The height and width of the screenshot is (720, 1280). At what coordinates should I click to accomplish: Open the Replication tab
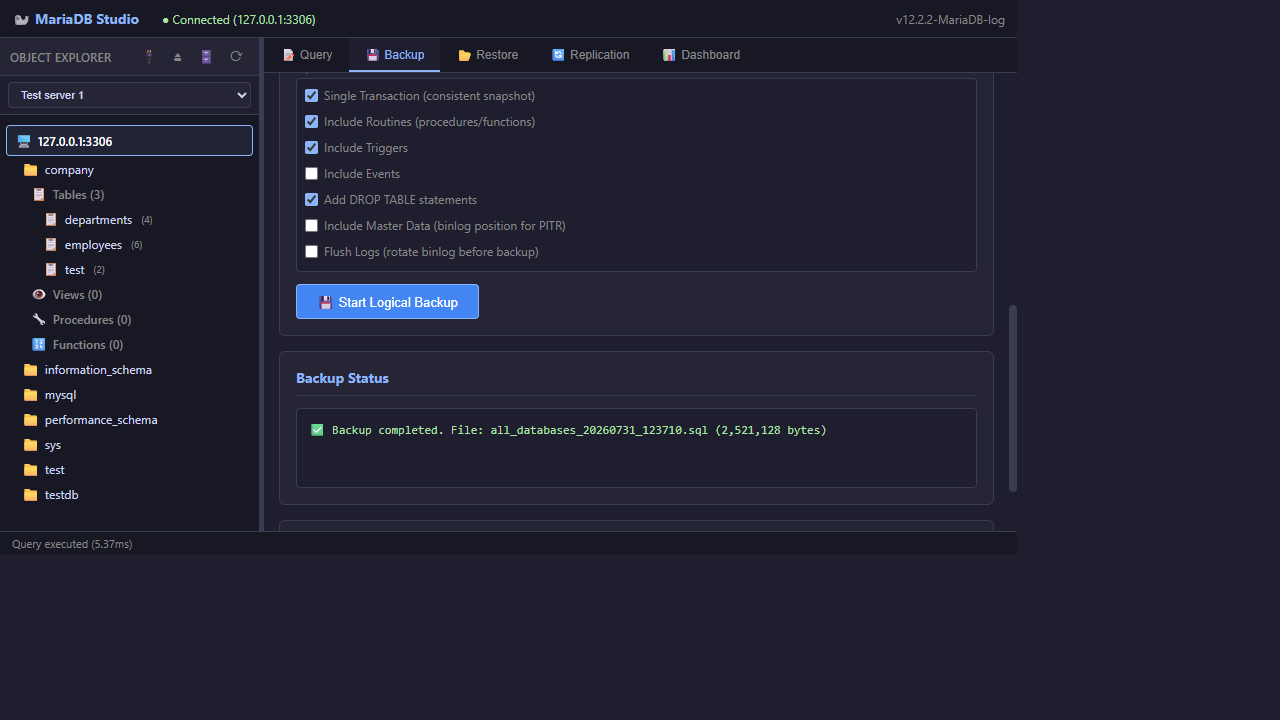tap(590, 55)
